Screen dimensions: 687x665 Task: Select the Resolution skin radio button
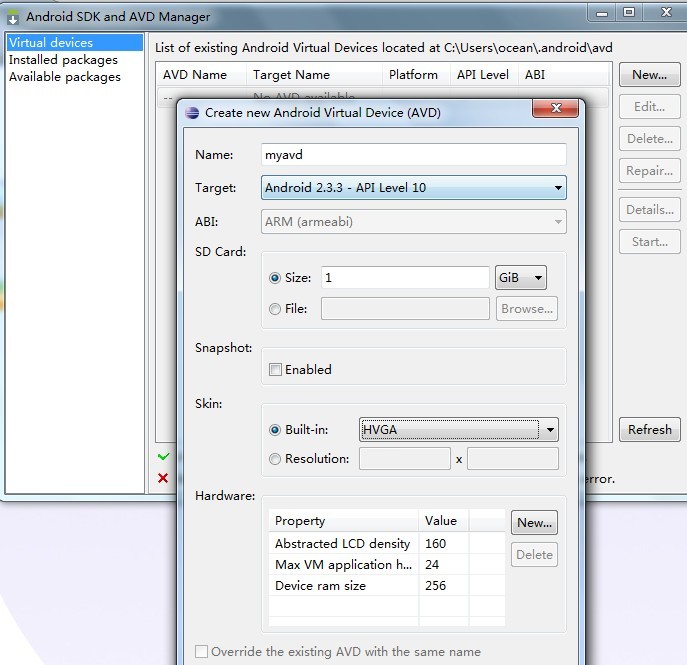pyautogui.click(x=275, y=459)
